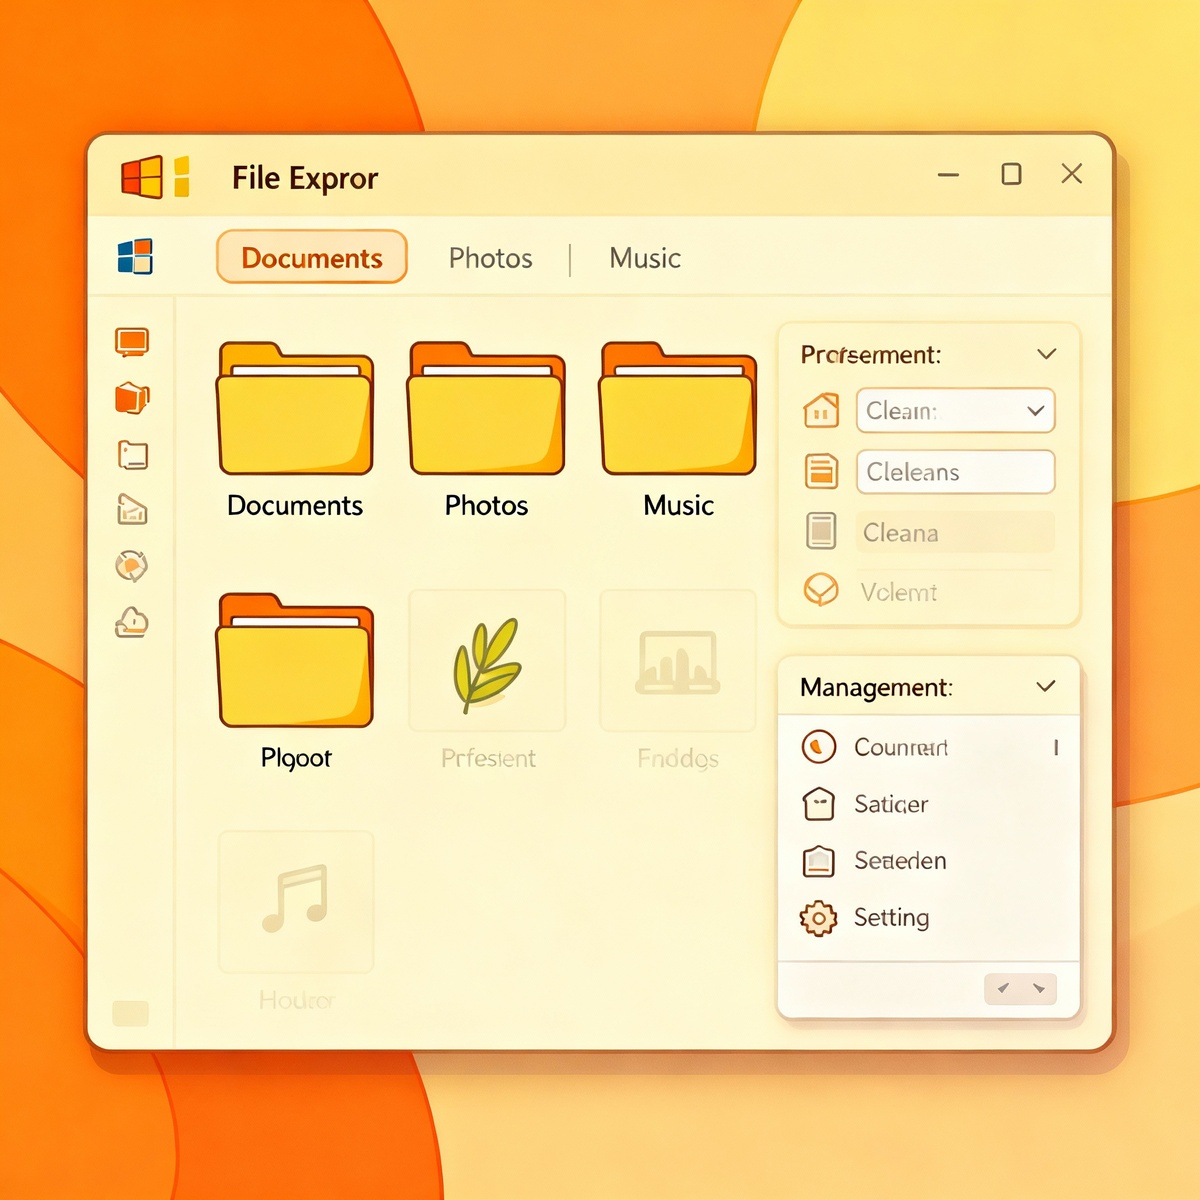1200x1200 pixels.
Task: Switch to the Documents tab
Action: [312, 258]
